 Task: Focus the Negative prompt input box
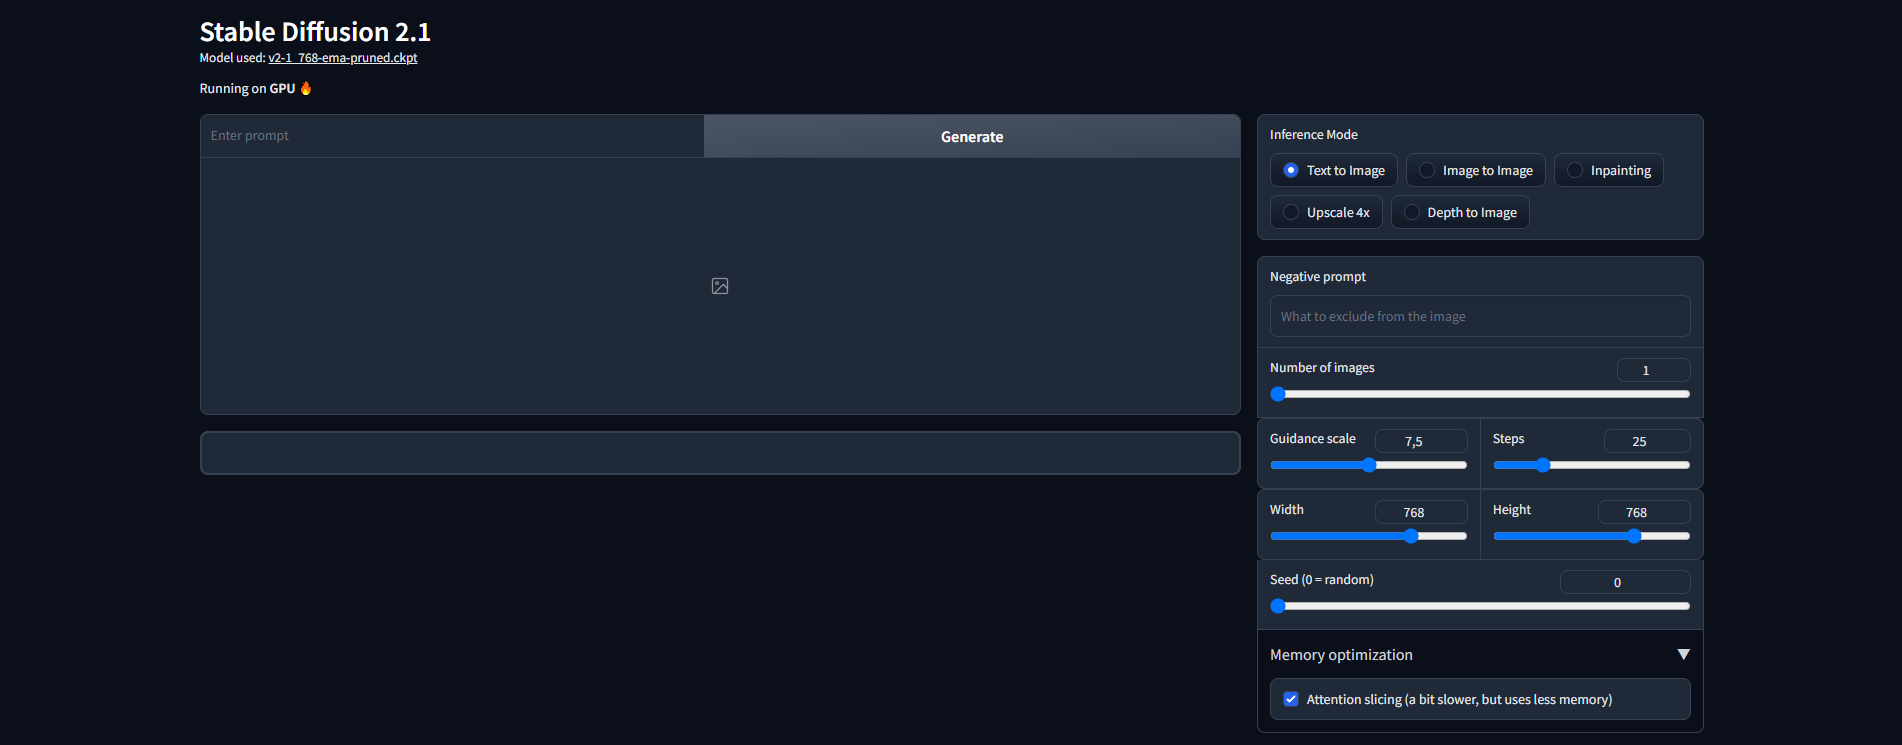[1480, 316]
